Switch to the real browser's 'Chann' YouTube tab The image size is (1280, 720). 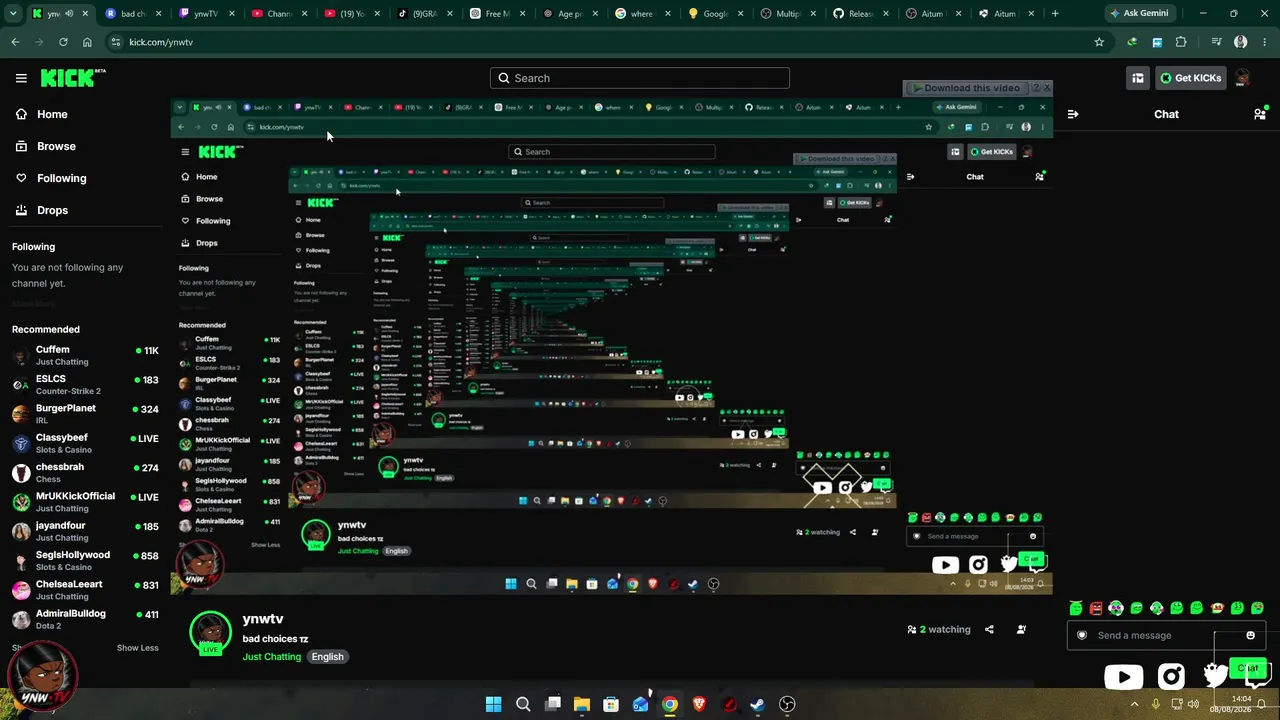[x=278, y=14]
